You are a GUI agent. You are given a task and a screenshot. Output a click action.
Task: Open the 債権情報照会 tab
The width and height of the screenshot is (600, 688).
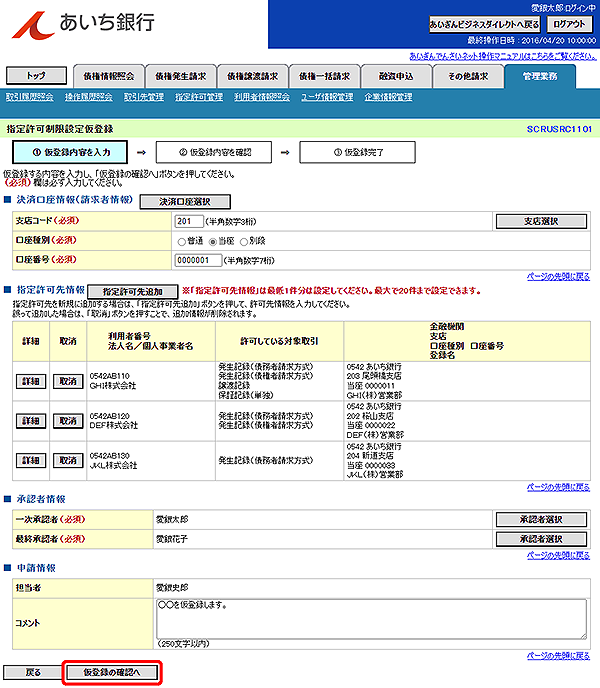pos(107,75)
